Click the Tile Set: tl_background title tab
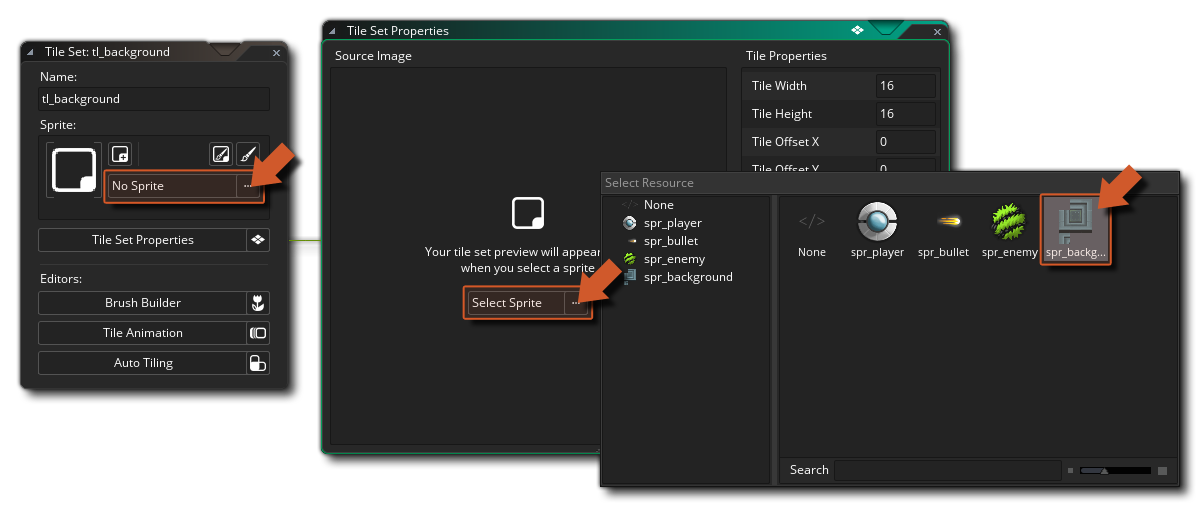1200x507 pixels. 107,52
